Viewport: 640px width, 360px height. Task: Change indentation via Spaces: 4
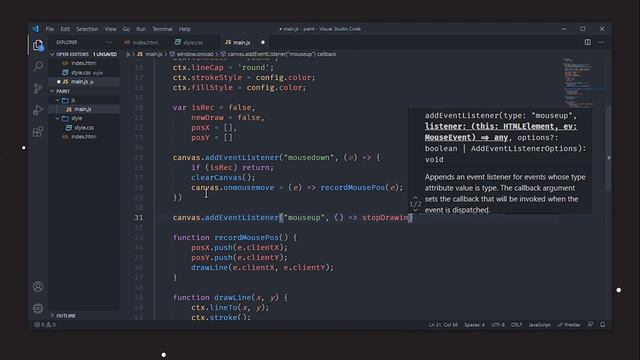[474, 325]
